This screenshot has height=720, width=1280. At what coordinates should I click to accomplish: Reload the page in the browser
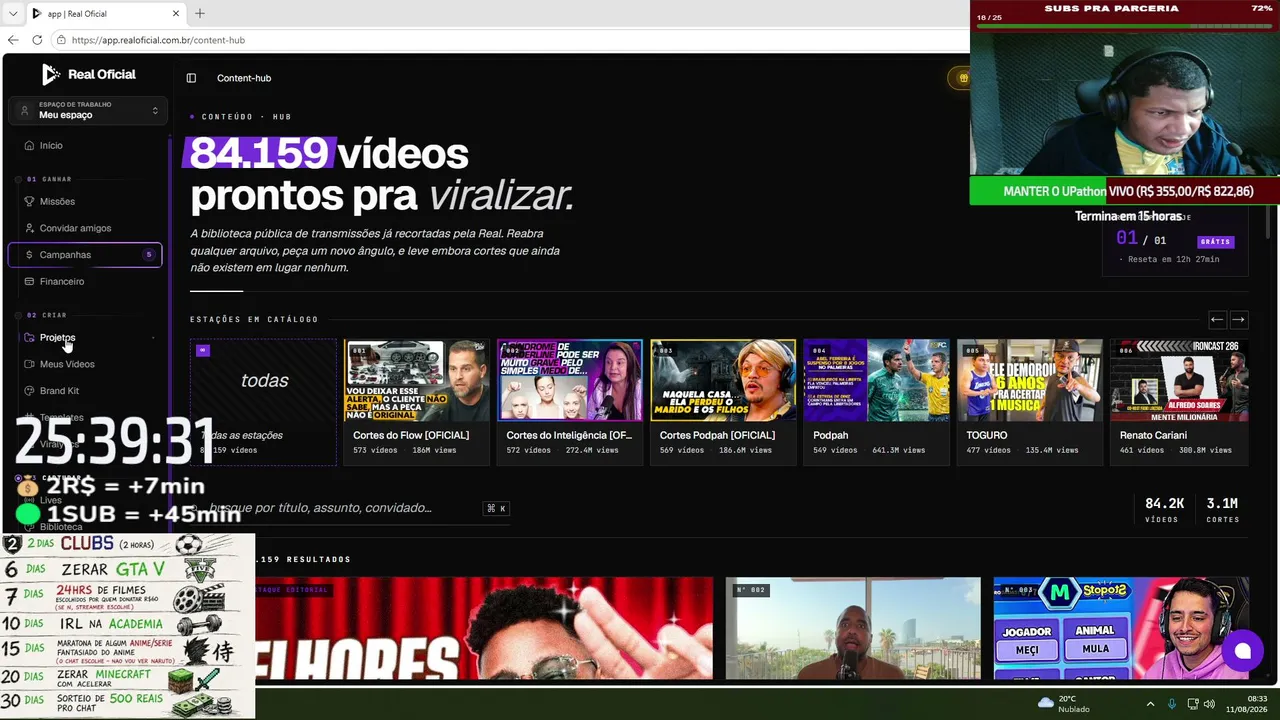pos(37,40)
